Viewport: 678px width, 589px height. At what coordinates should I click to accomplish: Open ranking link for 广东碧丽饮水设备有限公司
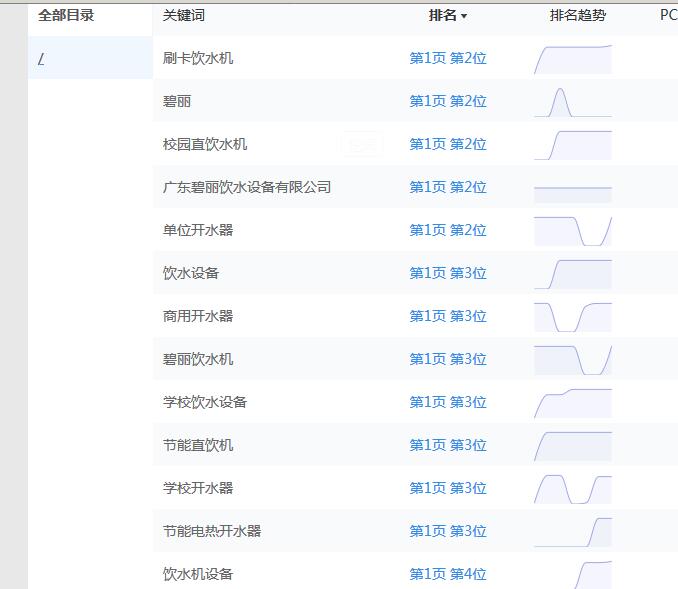(x=448, y=187)
